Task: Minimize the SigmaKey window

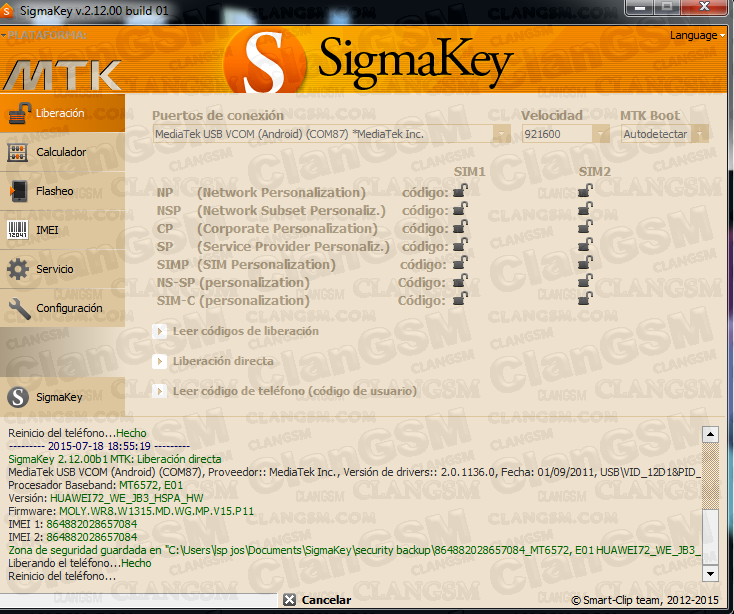Action: [x=639, y=7]
